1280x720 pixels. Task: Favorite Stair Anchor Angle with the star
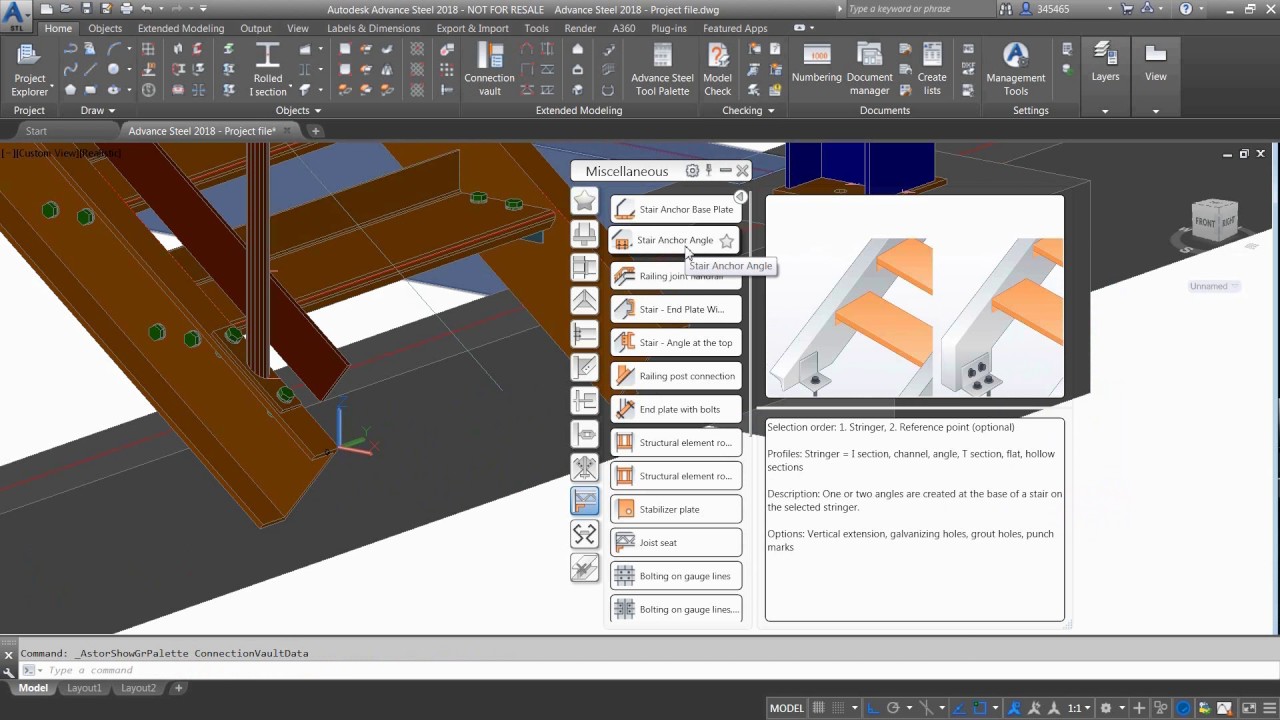coord(727,240)
